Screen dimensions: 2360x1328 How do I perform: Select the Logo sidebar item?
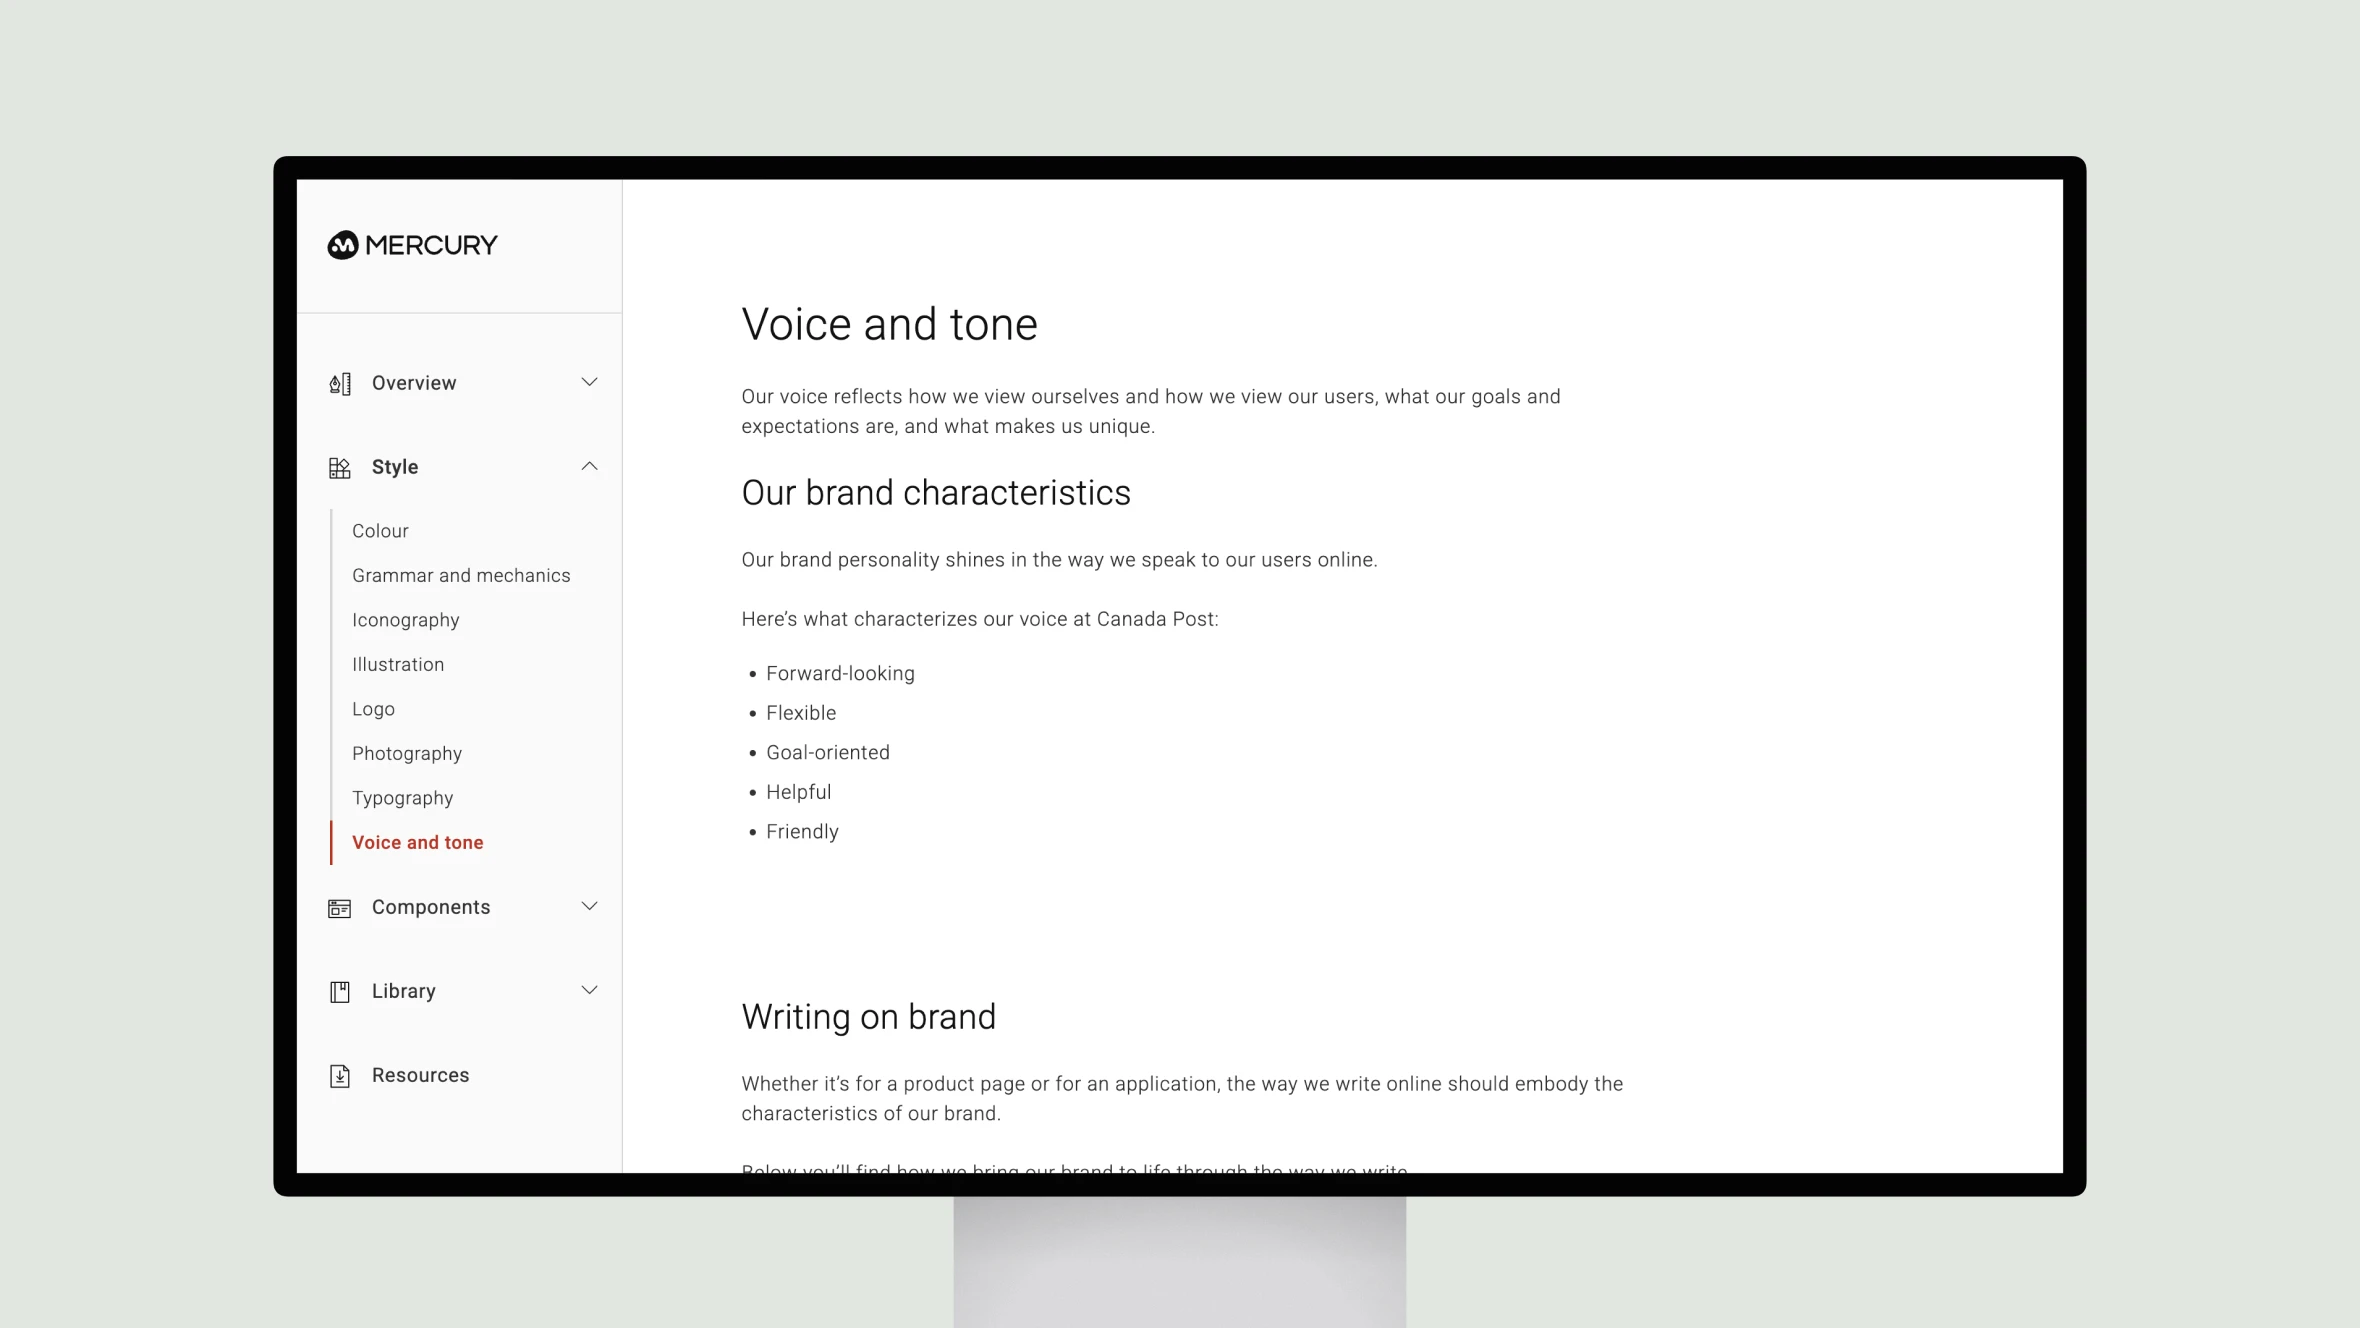coord(373,709)
